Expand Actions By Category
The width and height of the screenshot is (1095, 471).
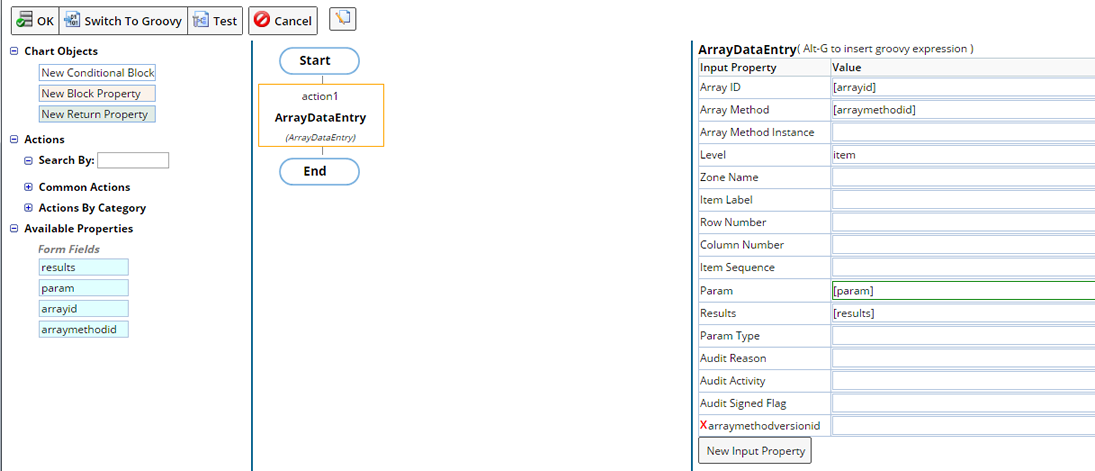28,208
